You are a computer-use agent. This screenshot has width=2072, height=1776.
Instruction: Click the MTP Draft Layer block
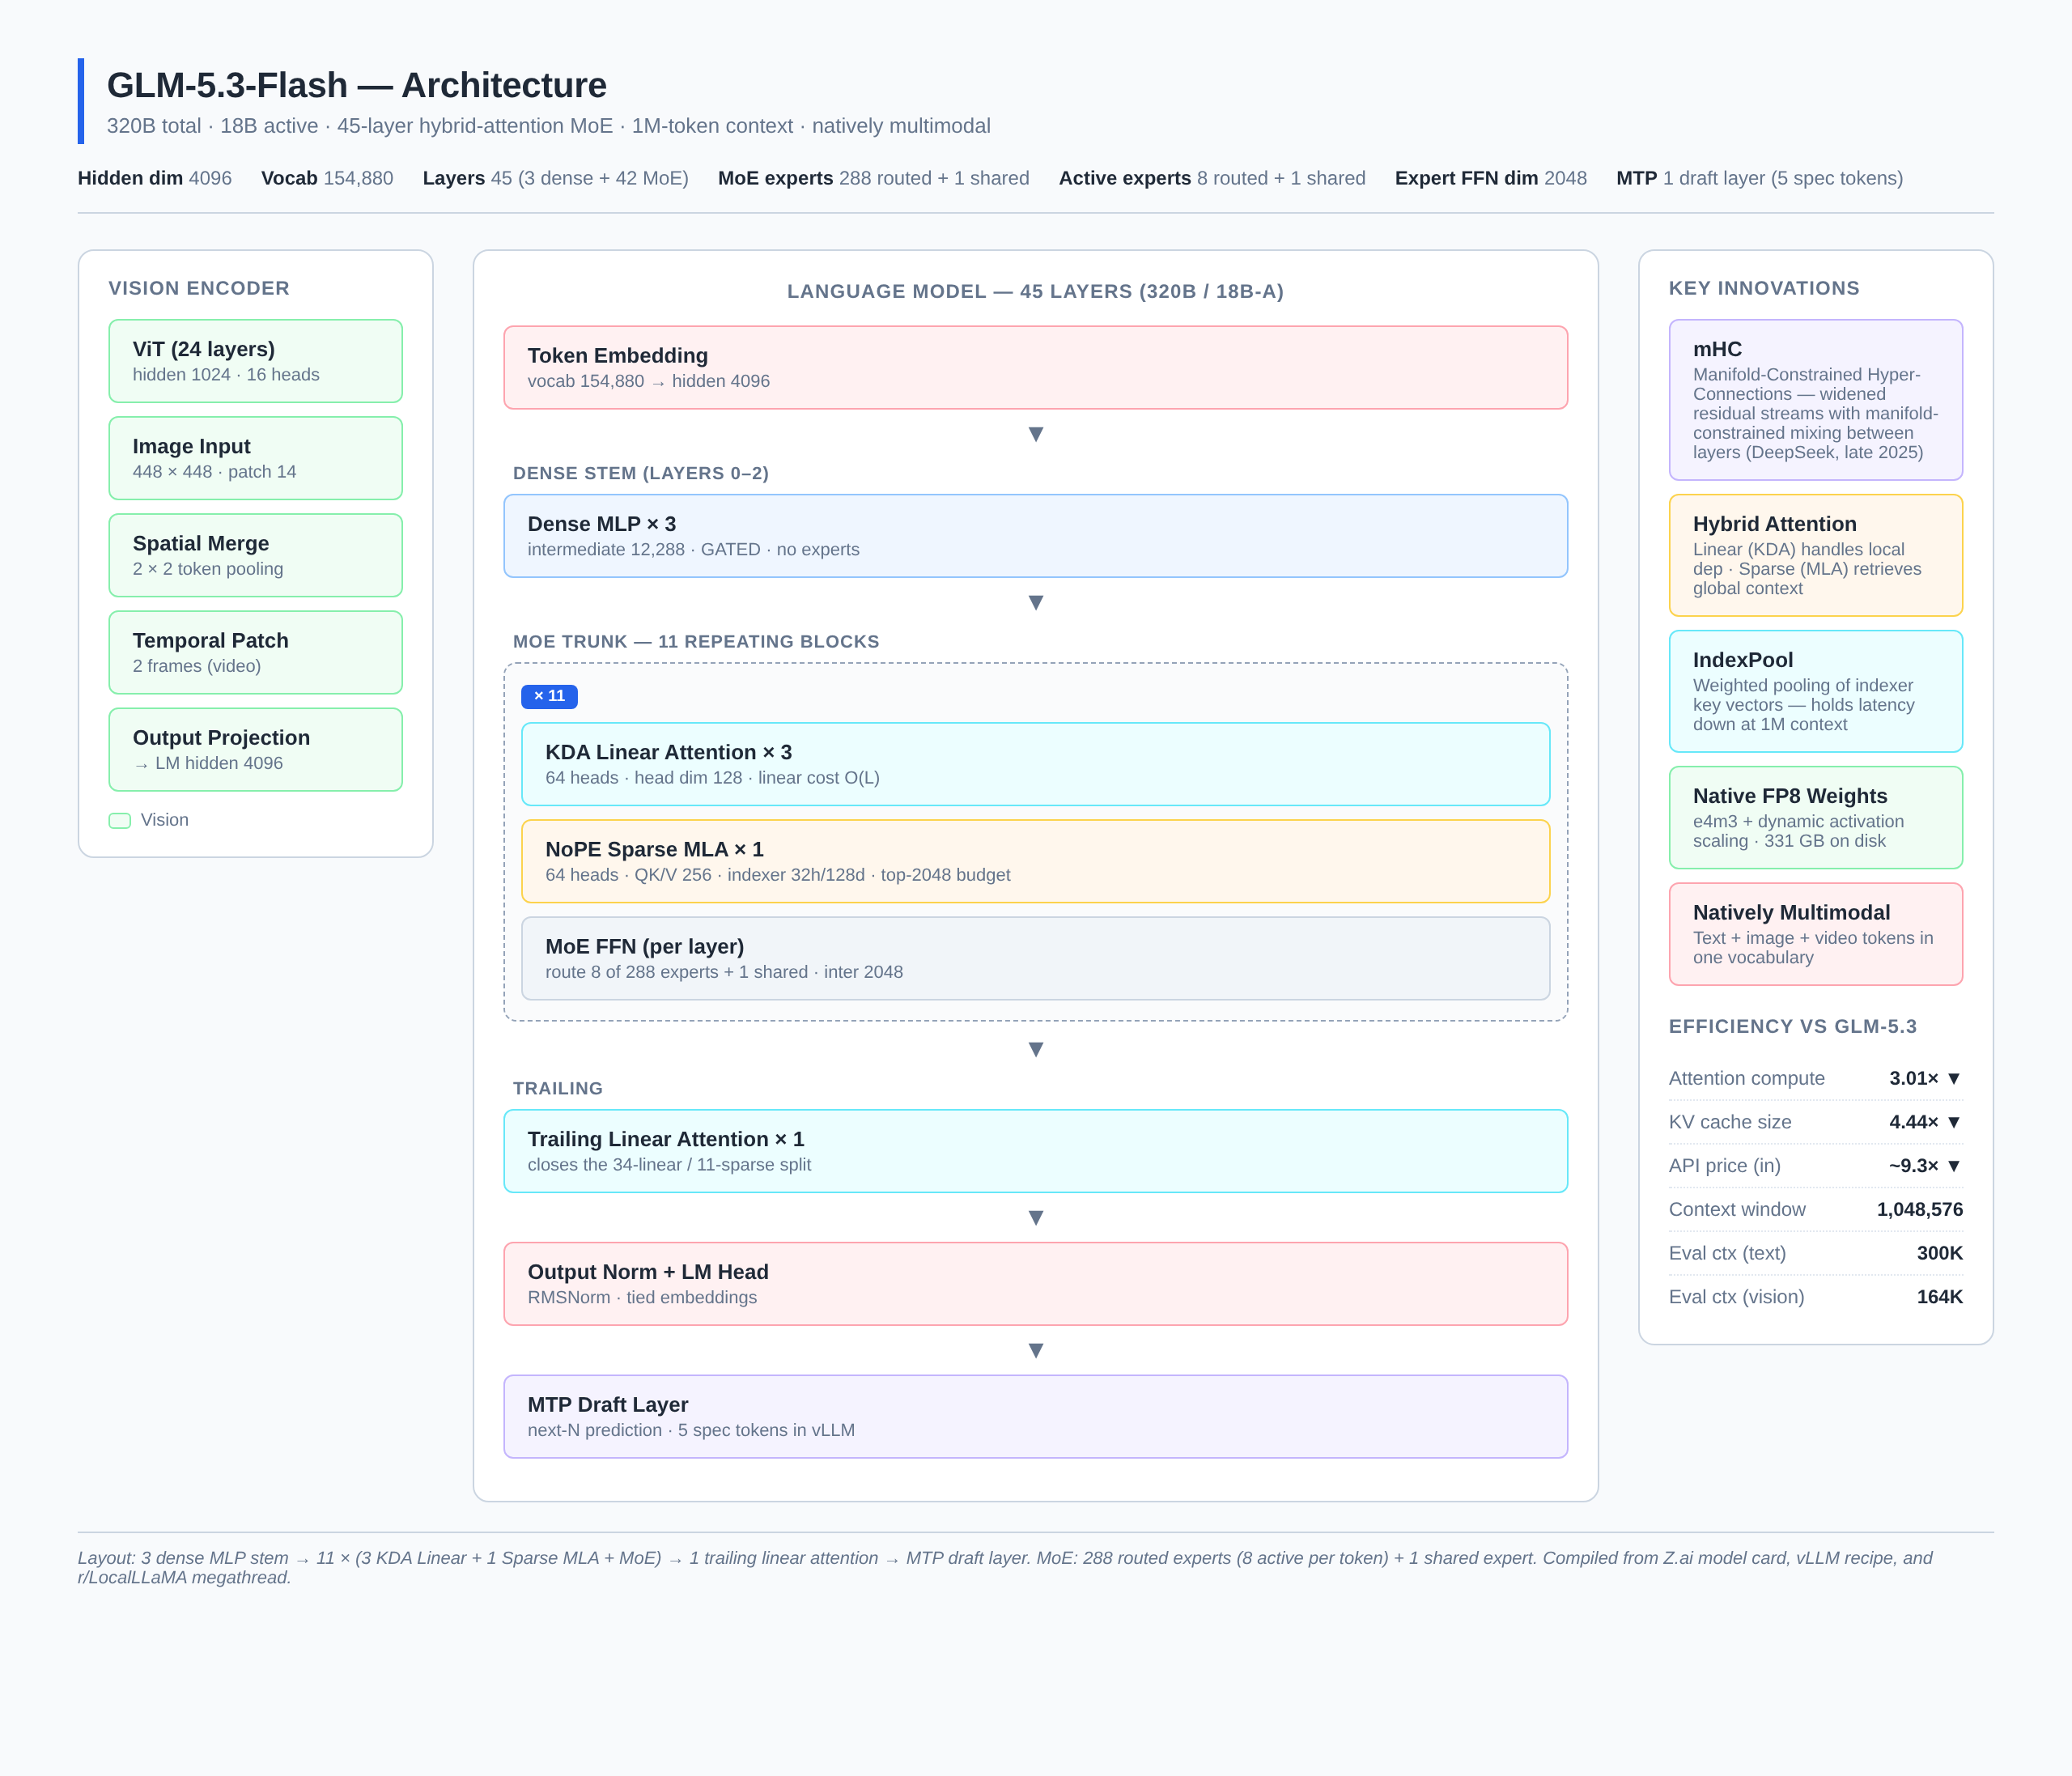pyautogui.click(x=1035, y=1416)
